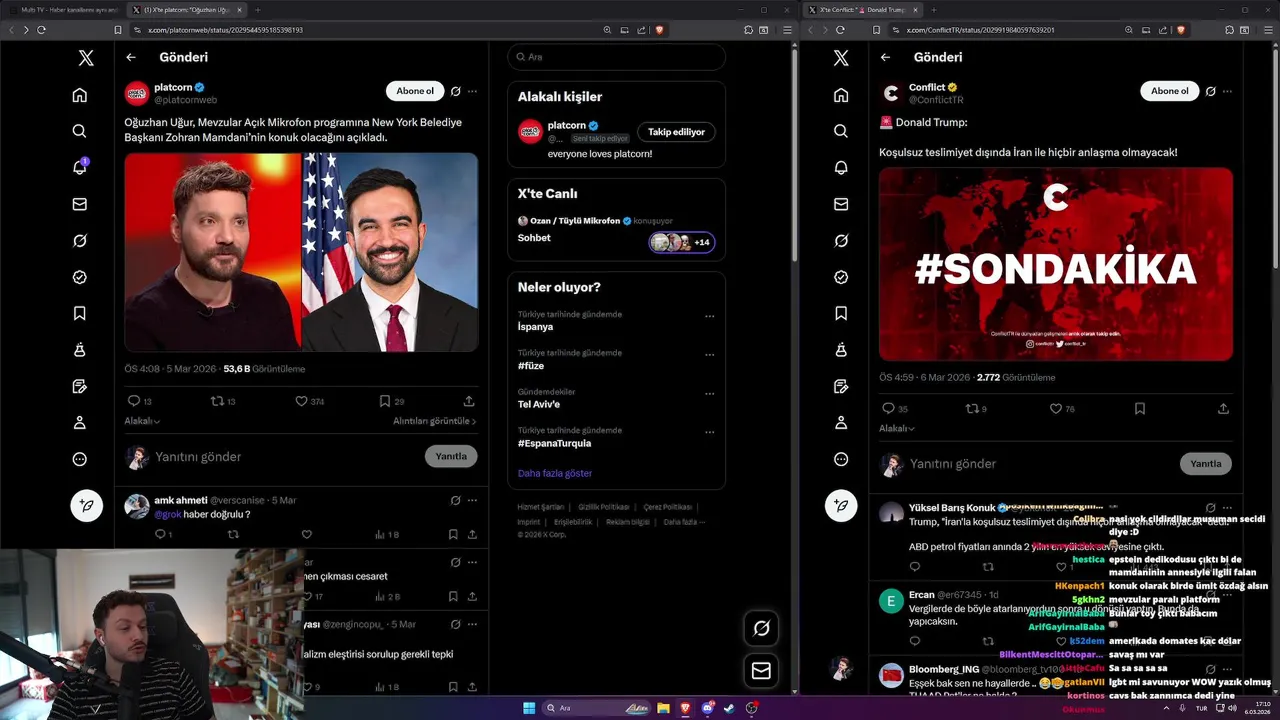1280x720 pixels.
Task: Focus the Ara search field on X
Action: [616, 57]
